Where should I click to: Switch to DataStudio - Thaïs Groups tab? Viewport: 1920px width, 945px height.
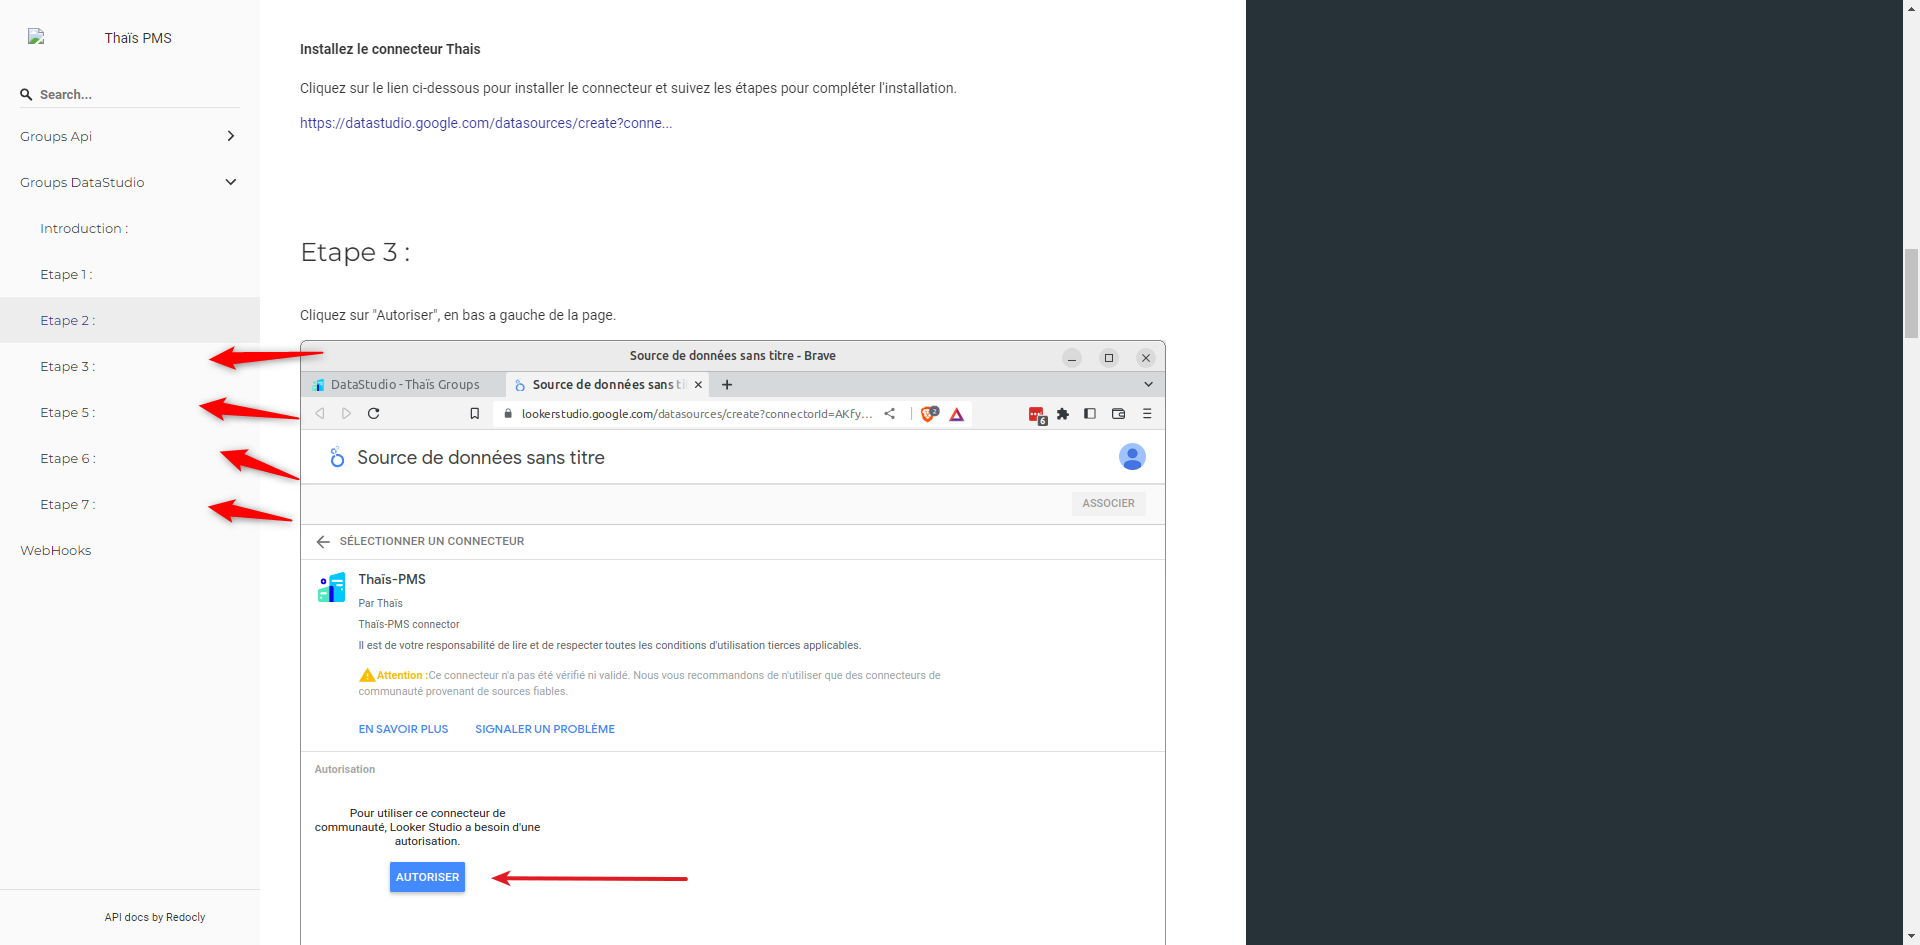coord(403,384)
